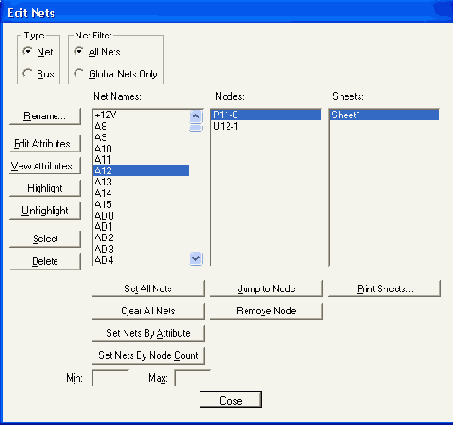Select node U12-1 in Nodes list
This screenshot has height=425, width=453.
click(266, 126)
